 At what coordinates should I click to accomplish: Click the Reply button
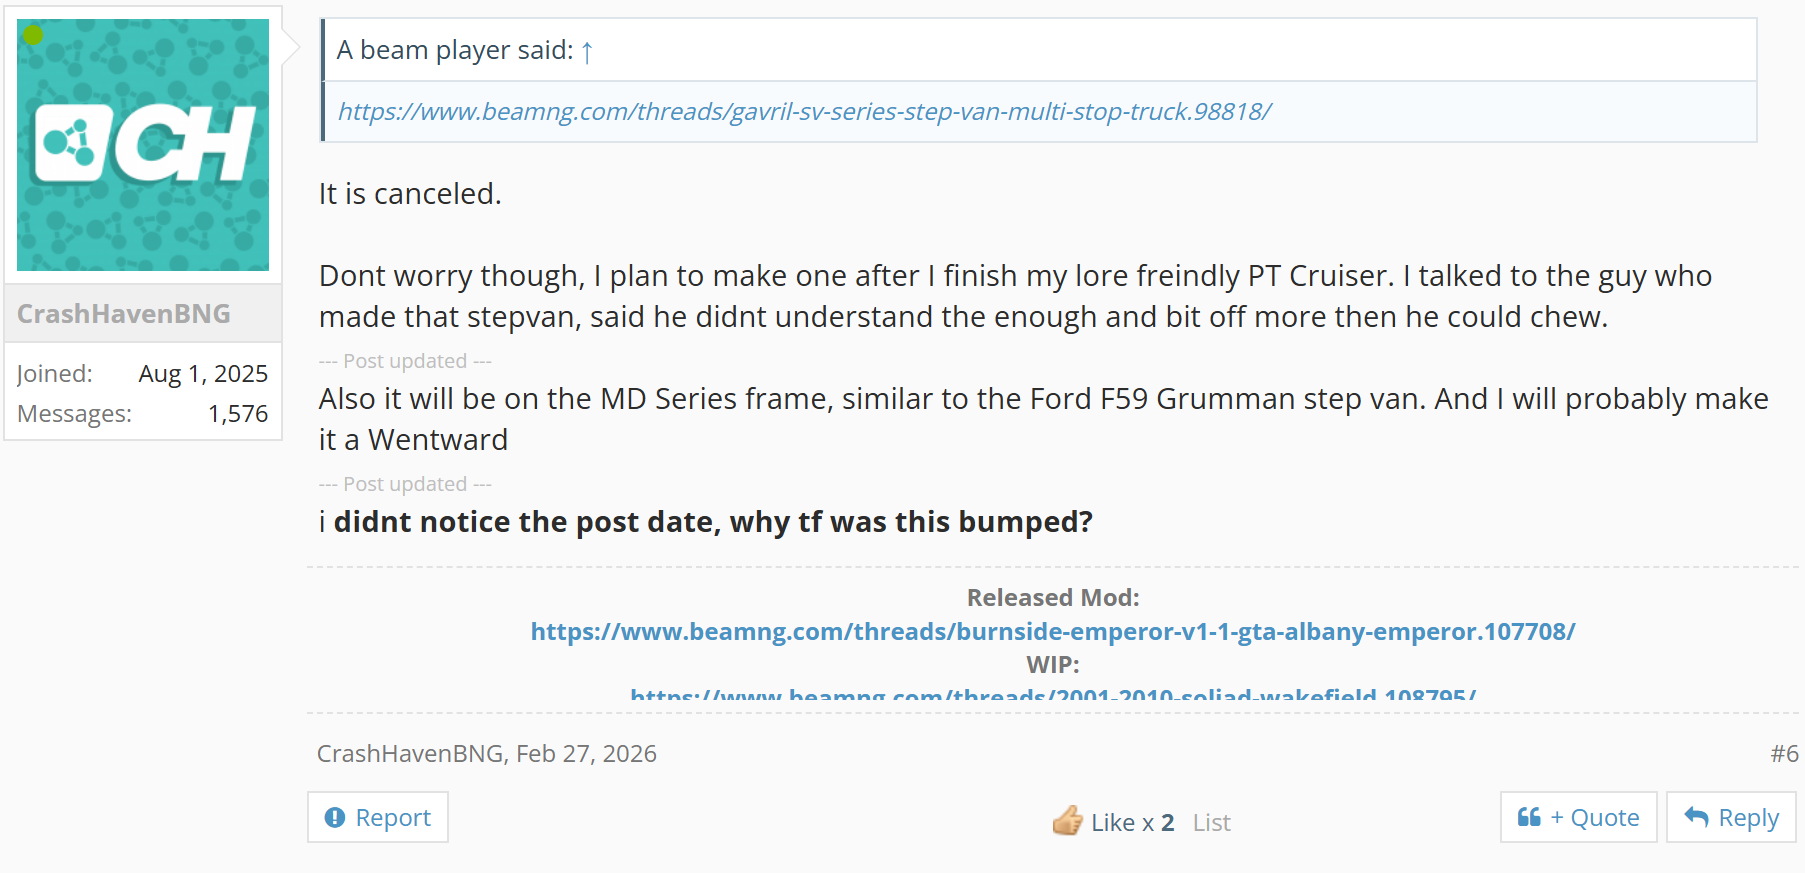tap(1731, 817)
